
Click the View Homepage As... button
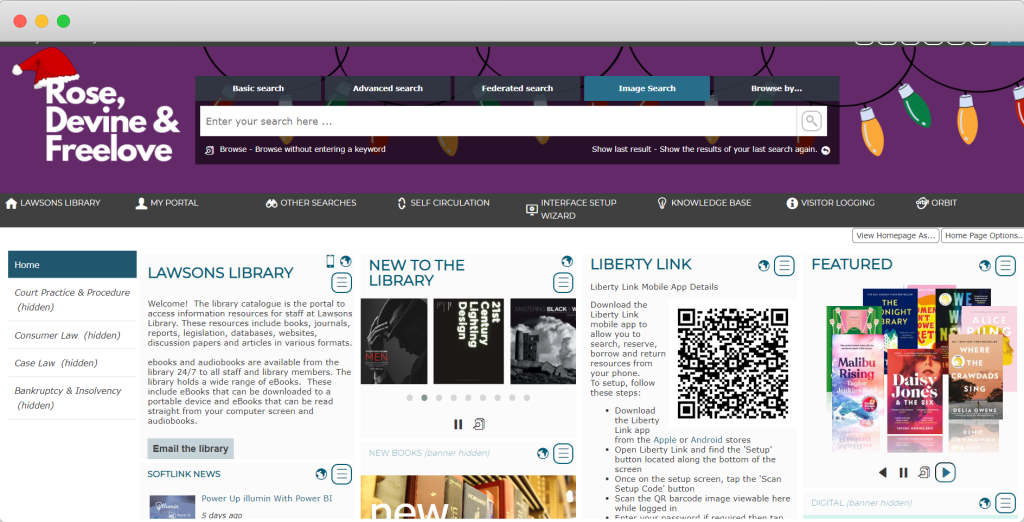tap(895, 235)
